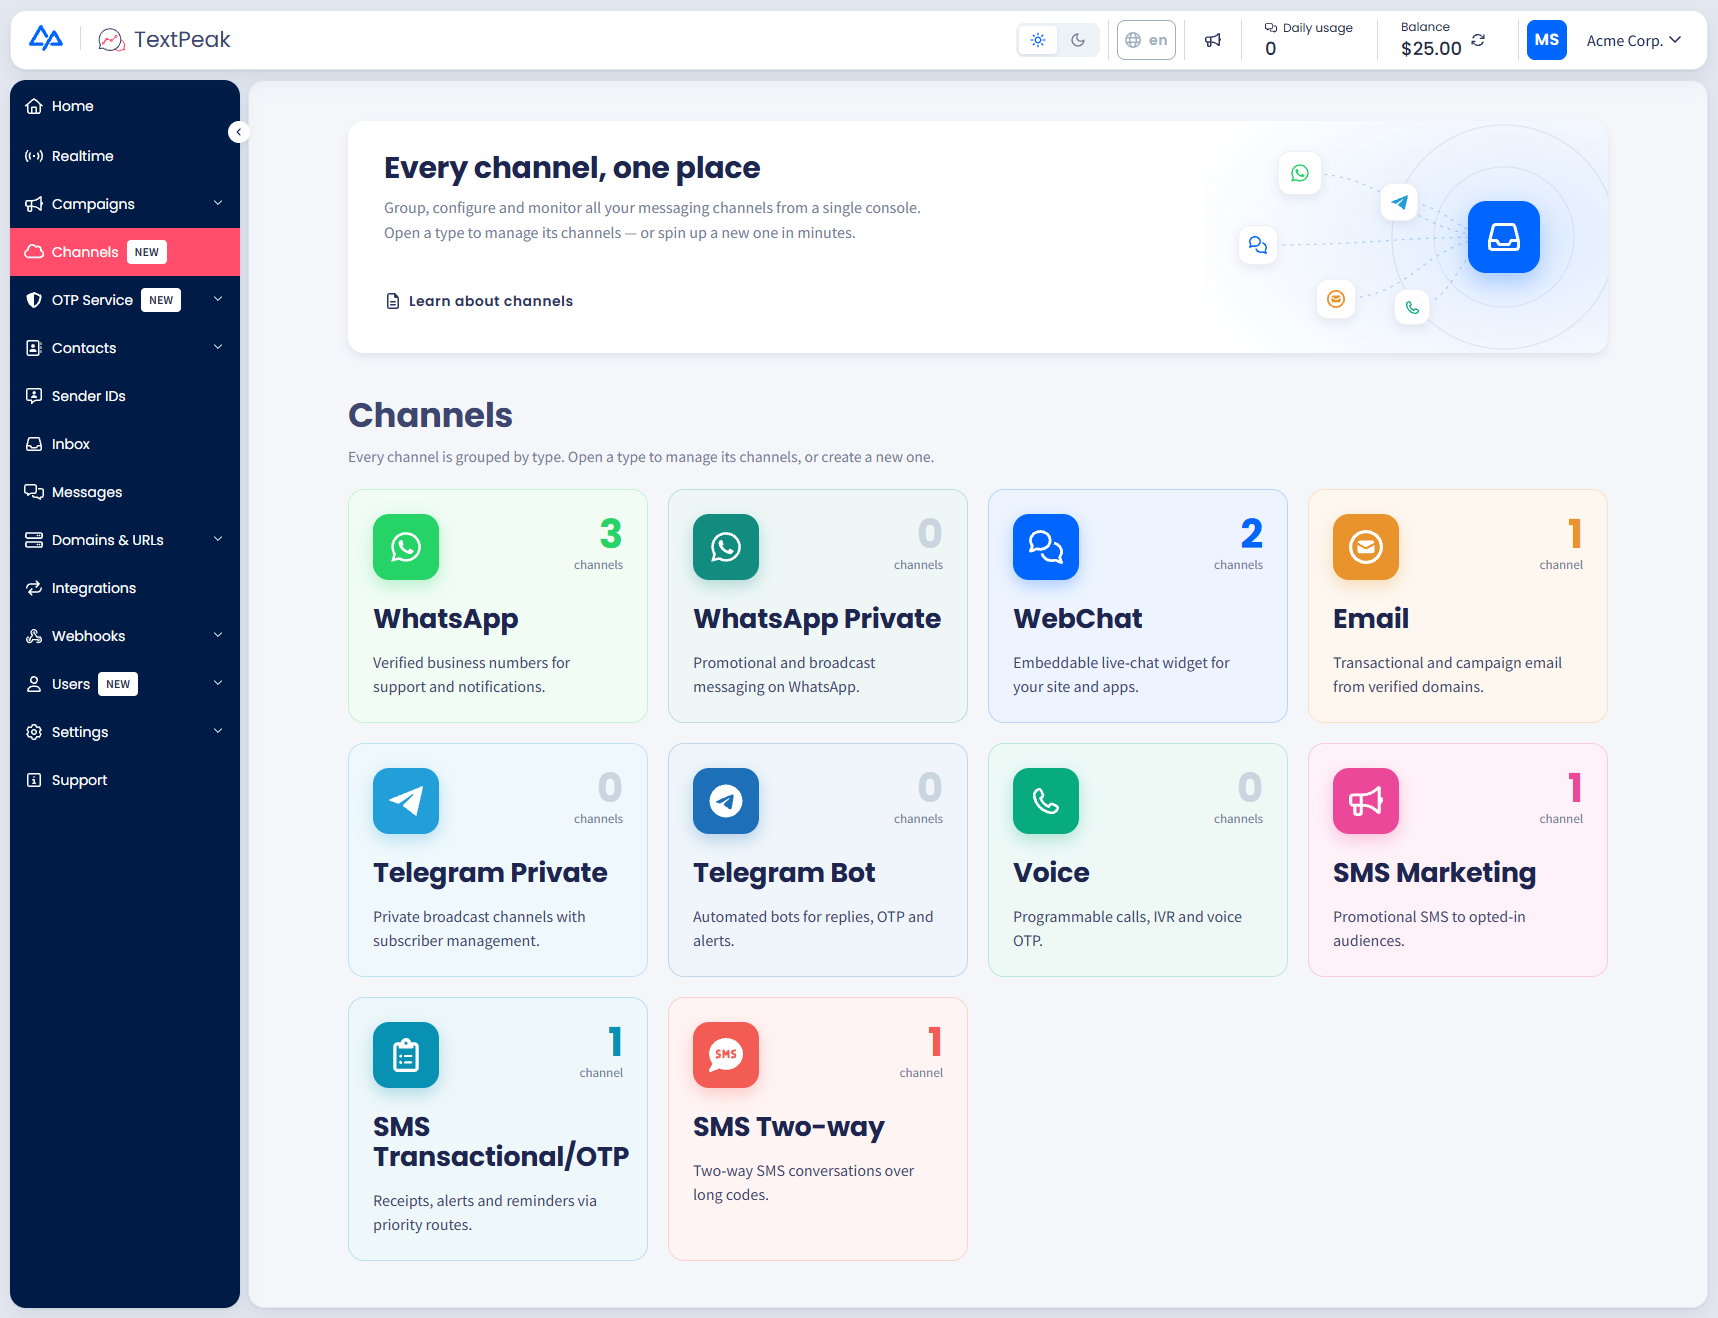Click the MS user avatar
This screenshot has width=1718, height=1318.
click(1547, 40)
